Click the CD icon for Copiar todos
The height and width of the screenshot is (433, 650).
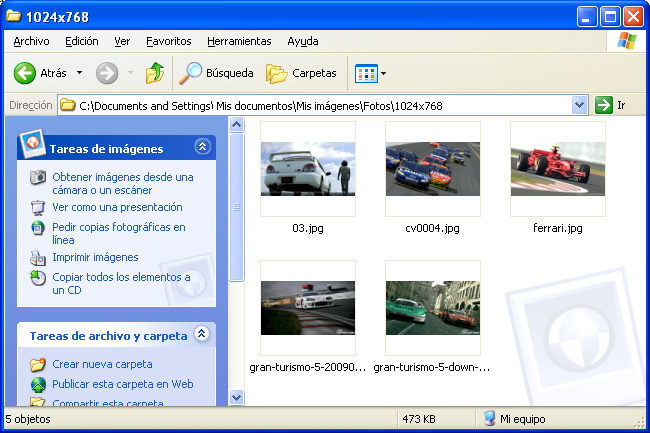(38, 278)
